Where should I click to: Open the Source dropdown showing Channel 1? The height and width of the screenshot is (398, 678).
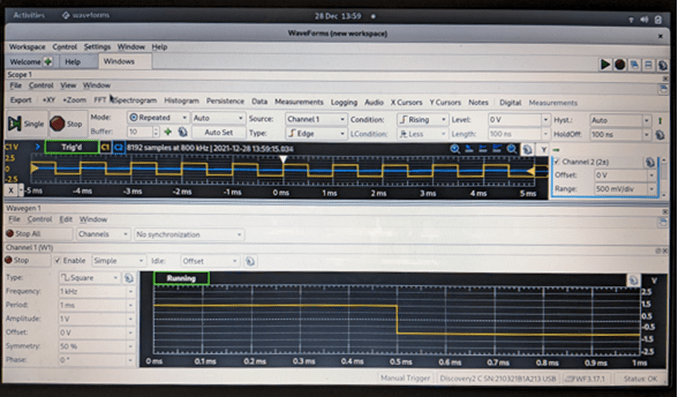[316, 119]
